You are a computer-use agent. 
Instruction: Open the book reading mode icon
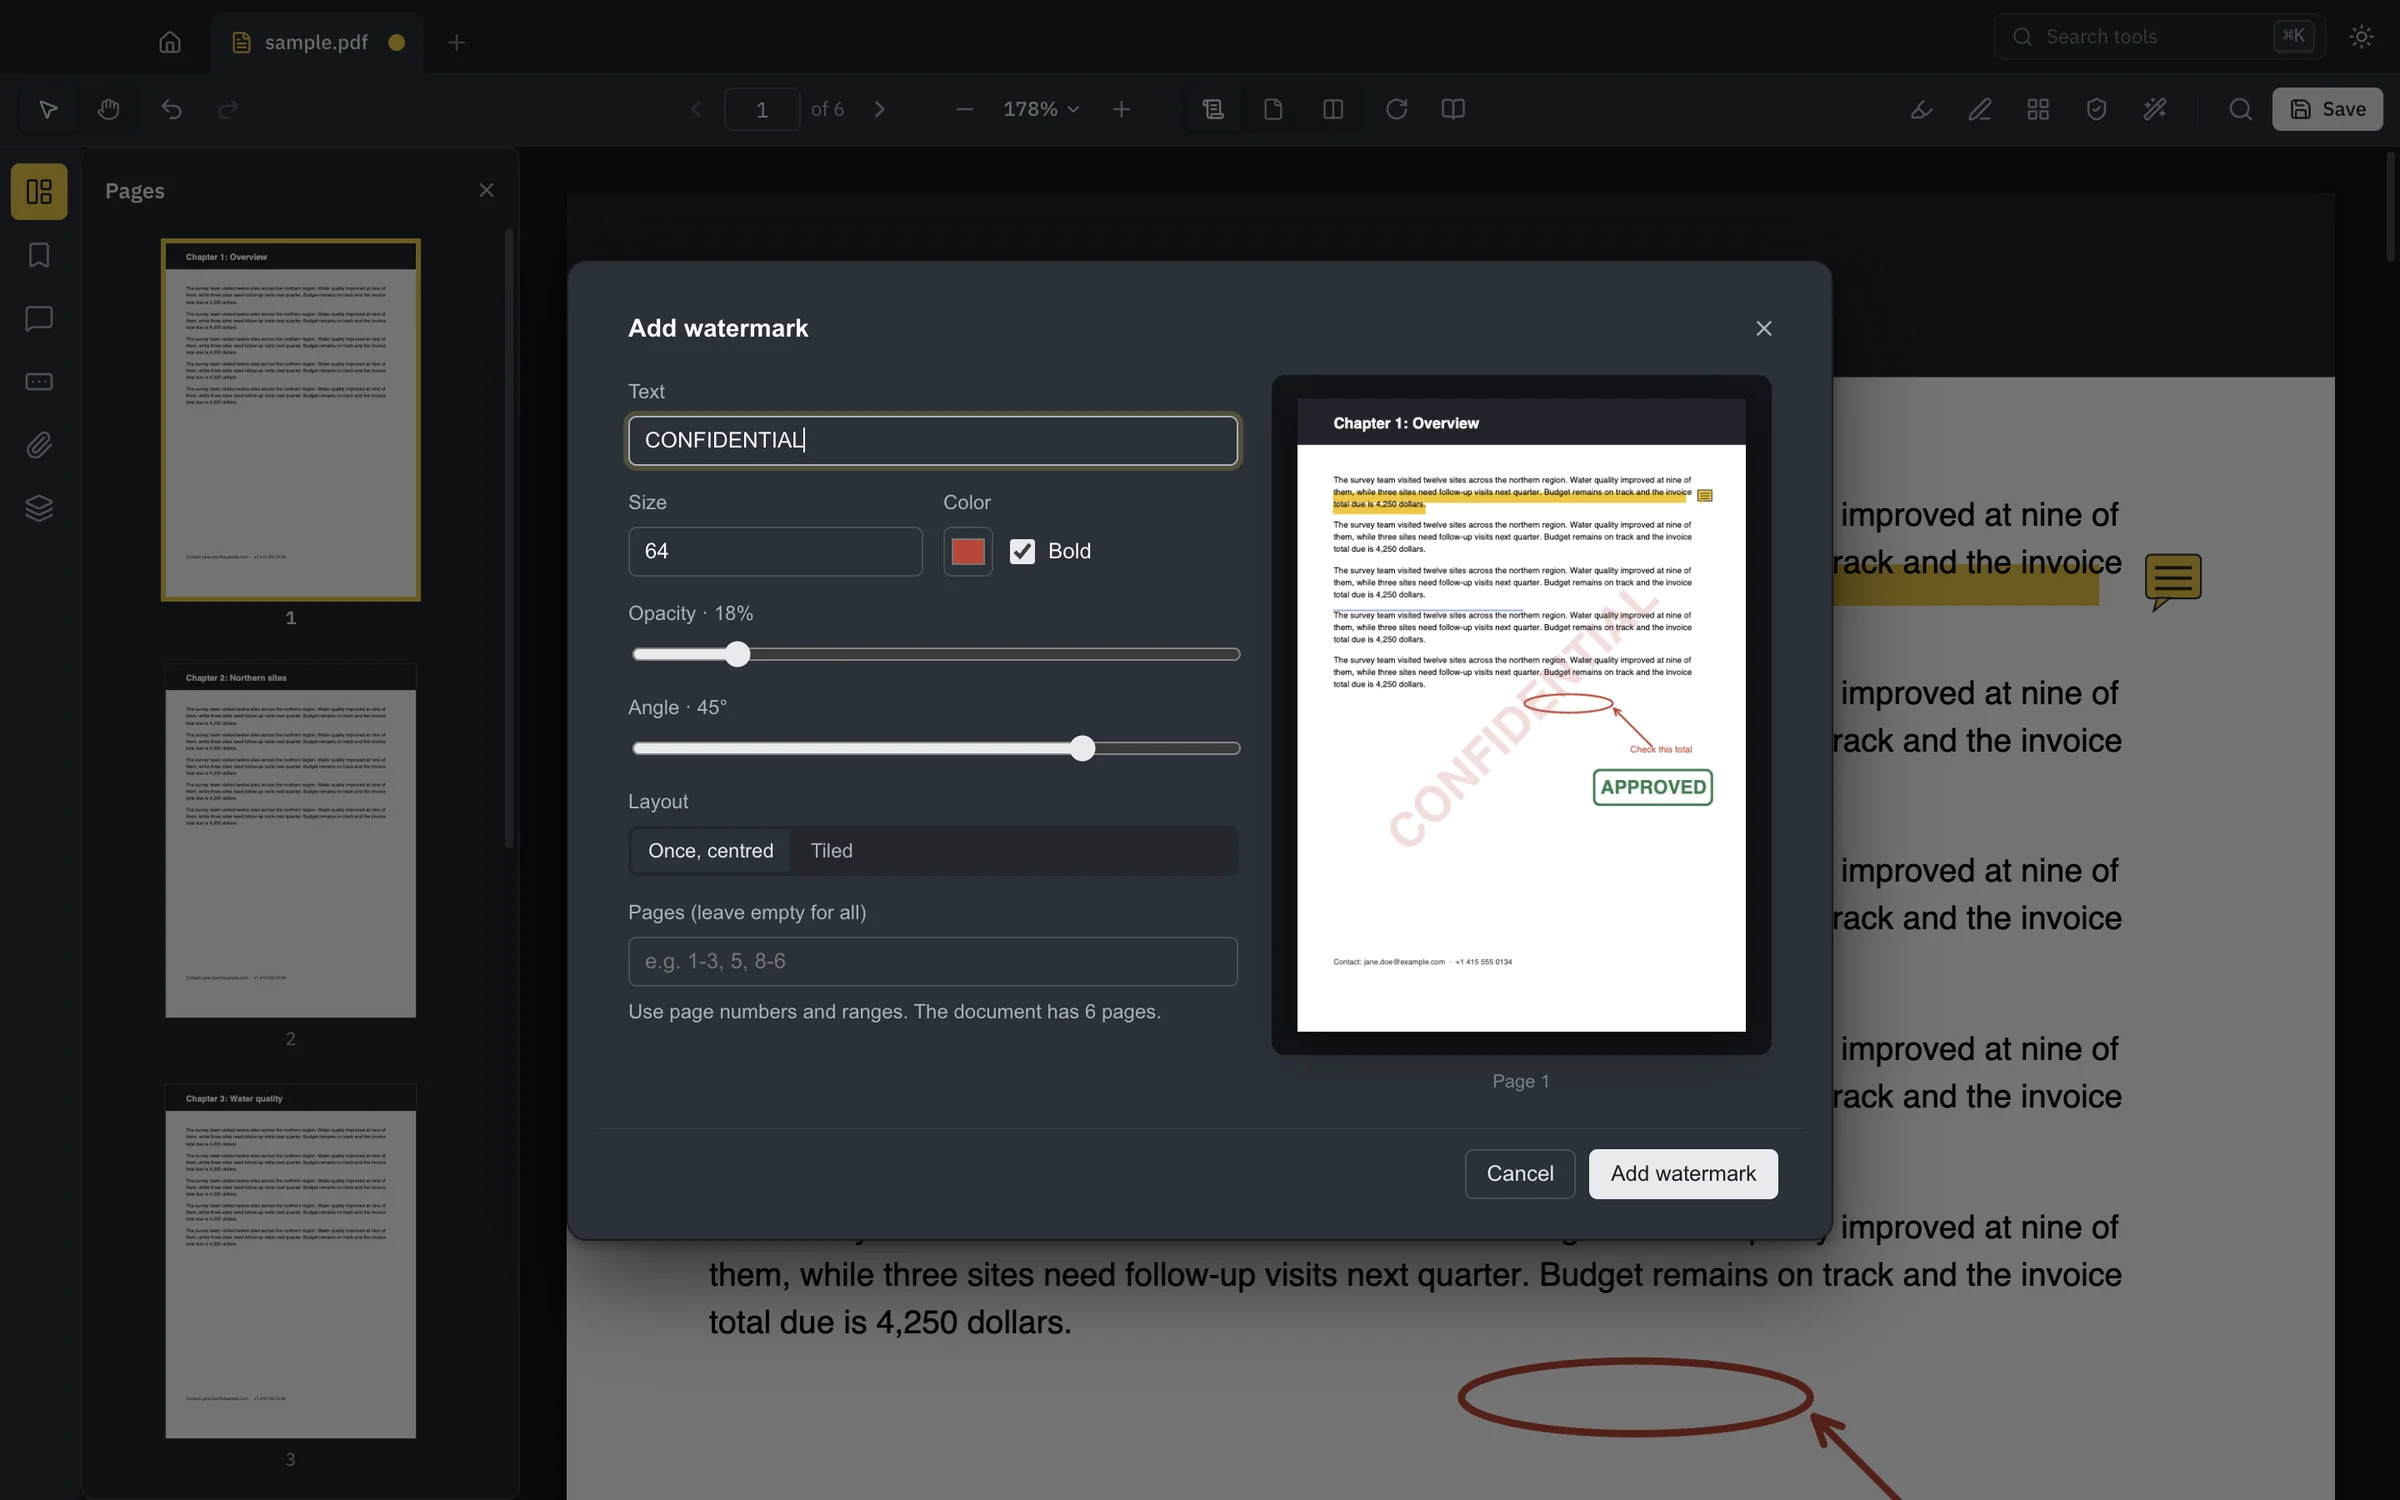pyautogui.click(x=1453, y=109)
